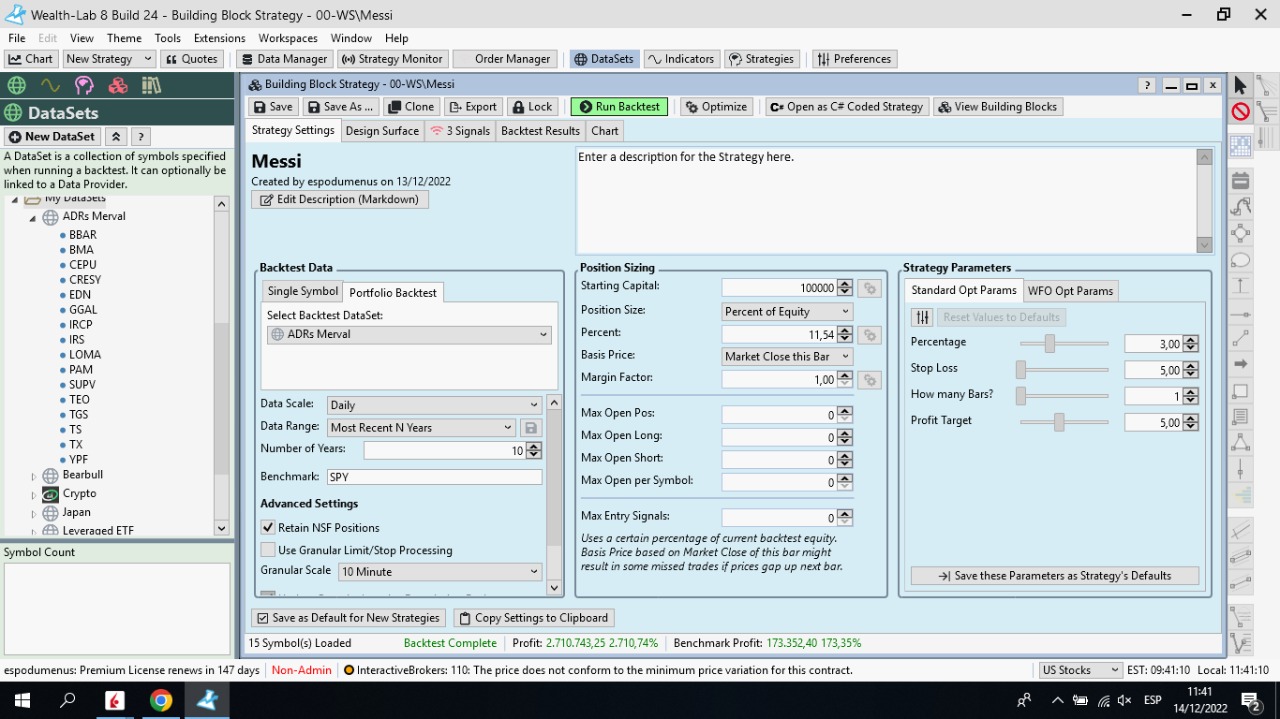Click the books library panel icon

click(151, 86)
